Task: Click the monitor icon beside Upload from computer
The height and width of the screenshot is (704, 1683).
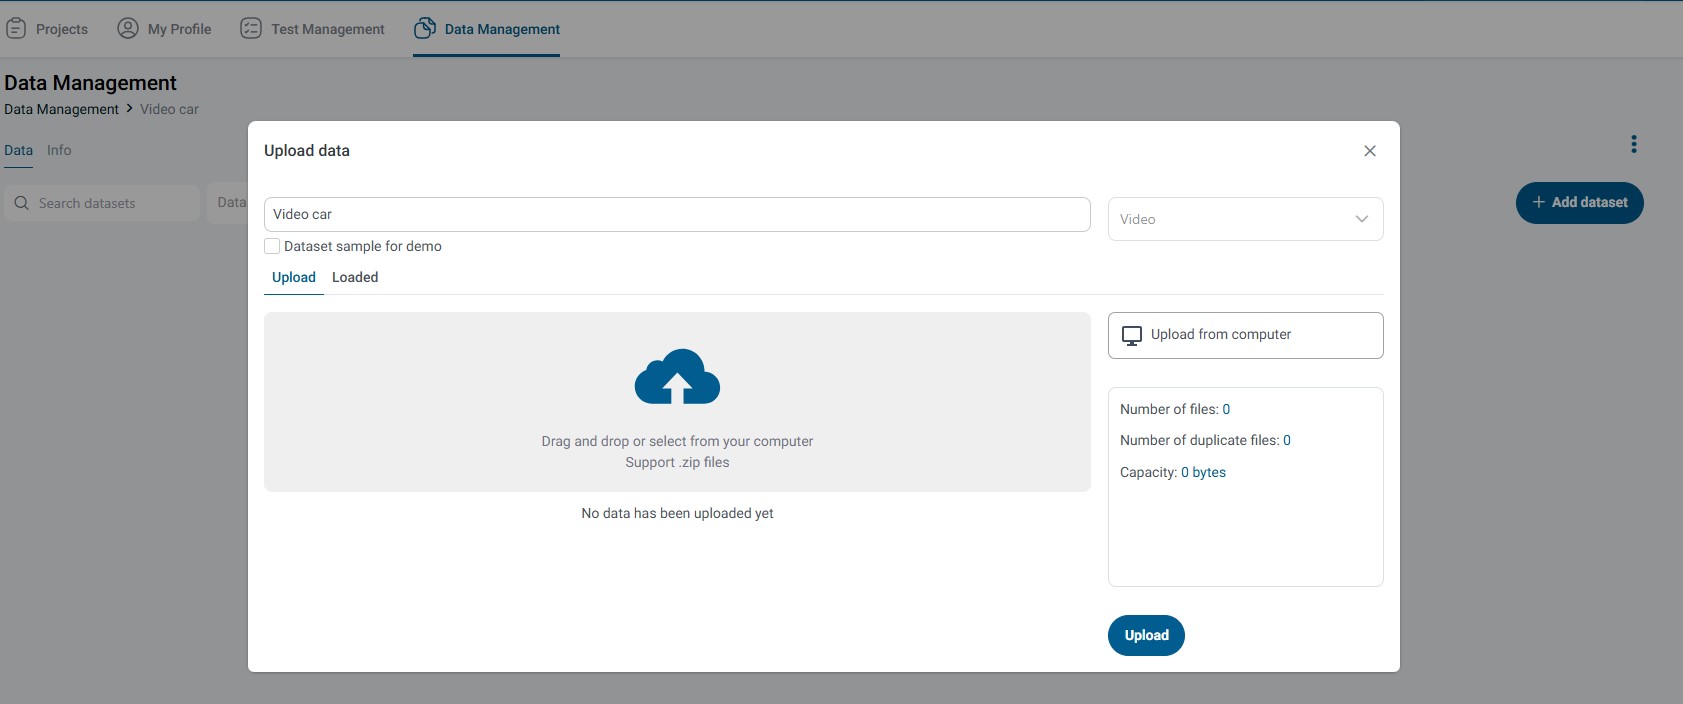Action: click(1132, 336)
